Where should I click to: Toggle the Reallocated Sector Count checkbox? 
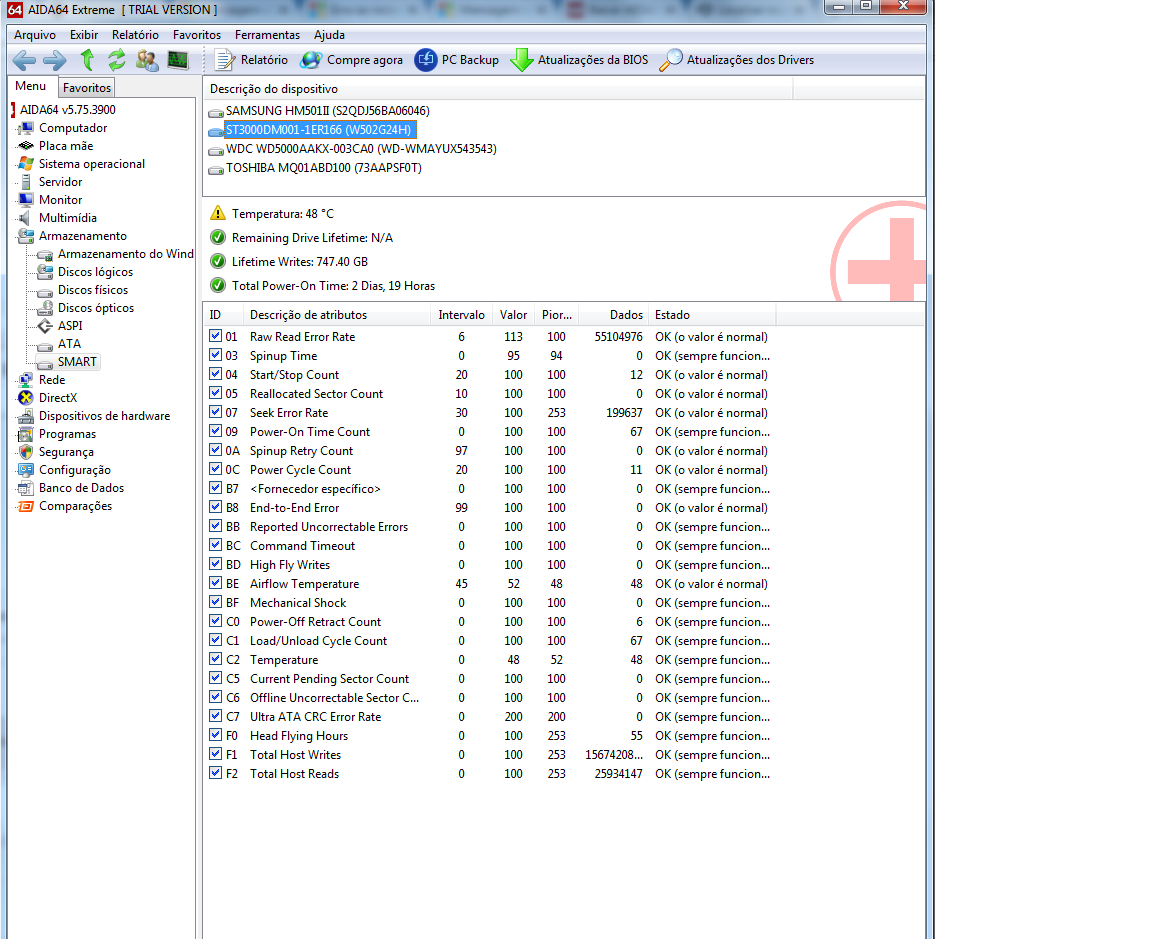click(x=215, y=393)
